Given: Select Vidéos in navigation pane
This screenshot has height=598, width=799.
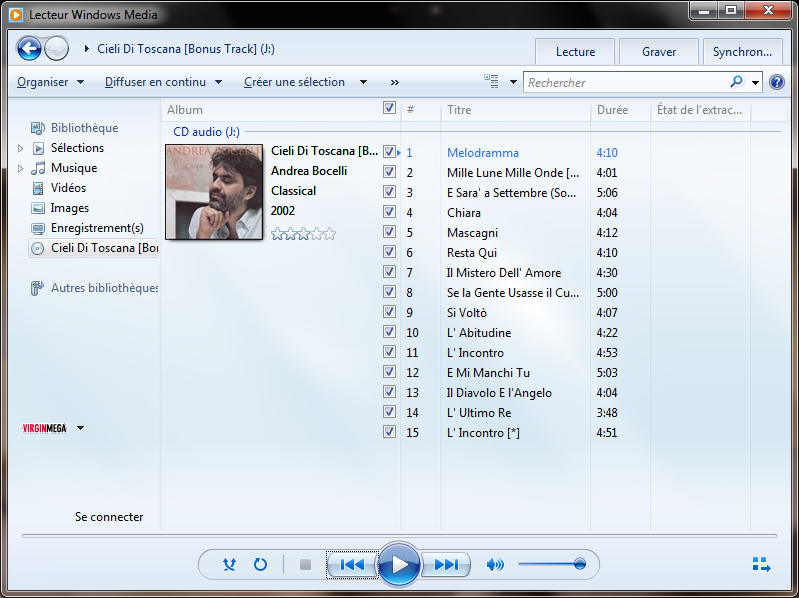Looking at the screenshot, I should point(68,188).
